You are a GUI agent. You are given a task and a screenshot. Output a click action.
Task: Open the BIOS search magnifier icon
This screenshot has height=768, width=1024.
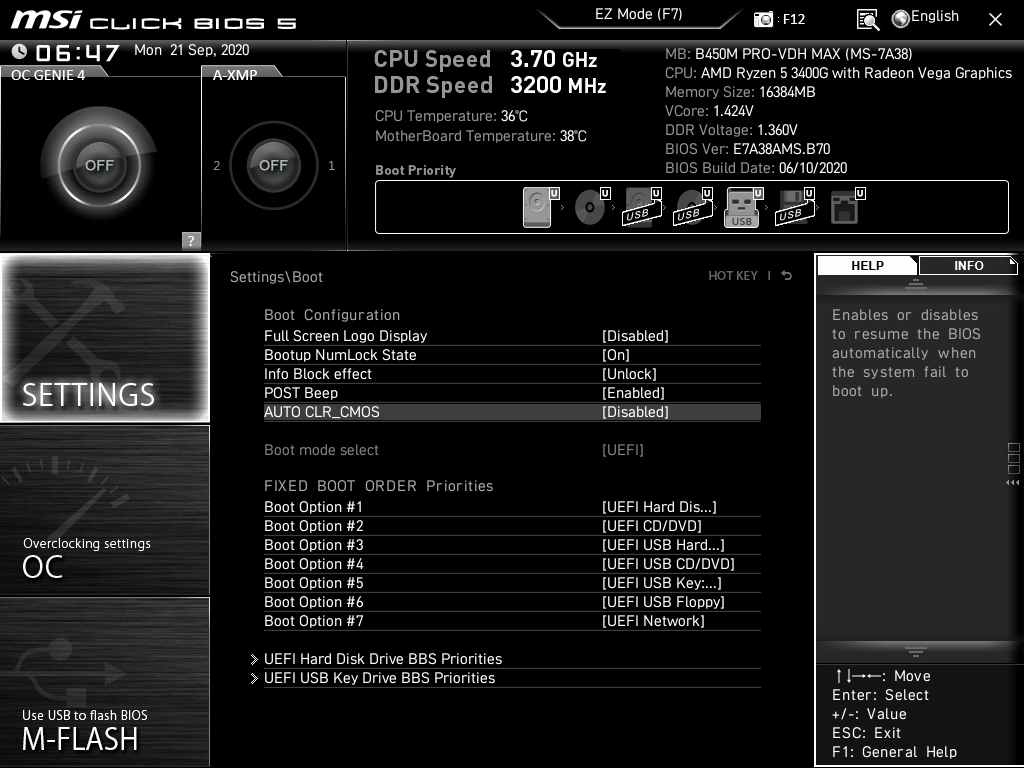click(867, 20)
